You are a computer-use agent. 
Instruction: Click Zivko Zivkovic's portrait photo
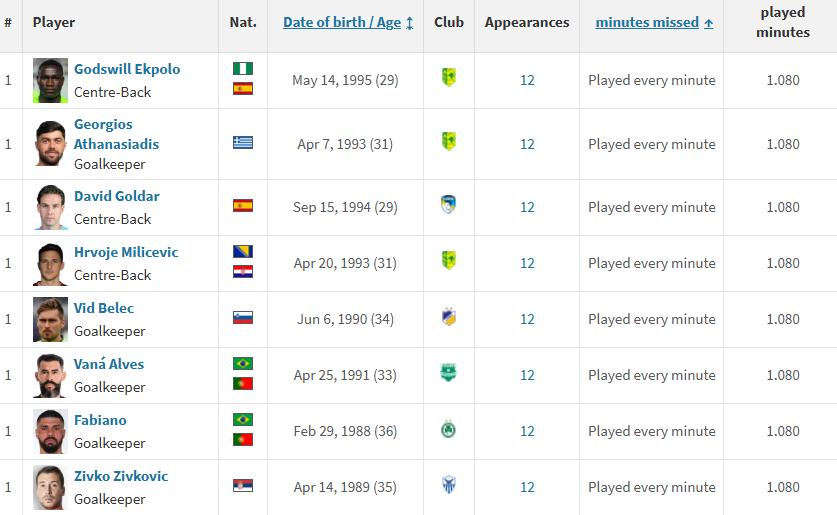point(50,487)
